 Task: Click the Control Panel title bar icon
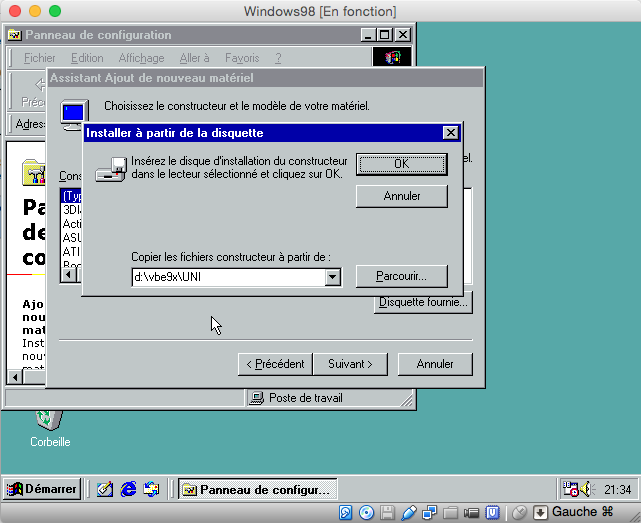click(15, 35)
